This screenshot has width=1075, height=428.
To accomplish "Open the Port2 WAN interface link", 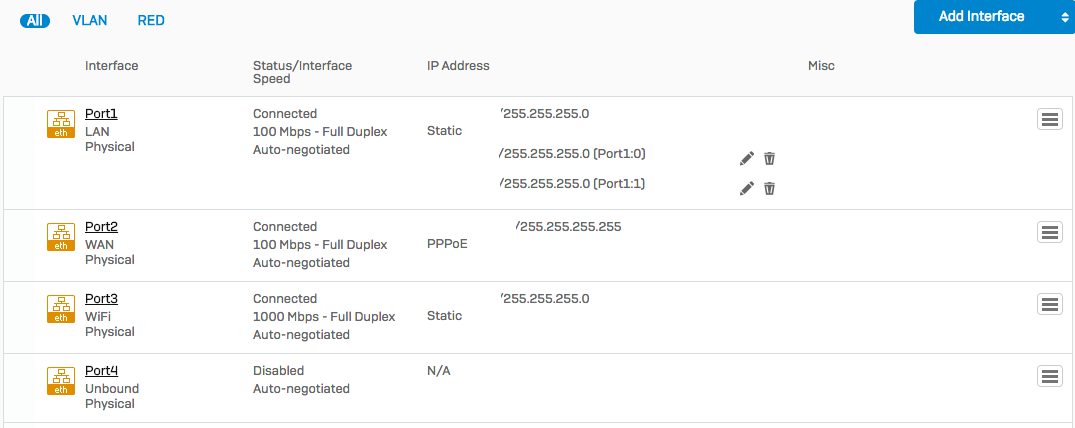I will (101, 226).
